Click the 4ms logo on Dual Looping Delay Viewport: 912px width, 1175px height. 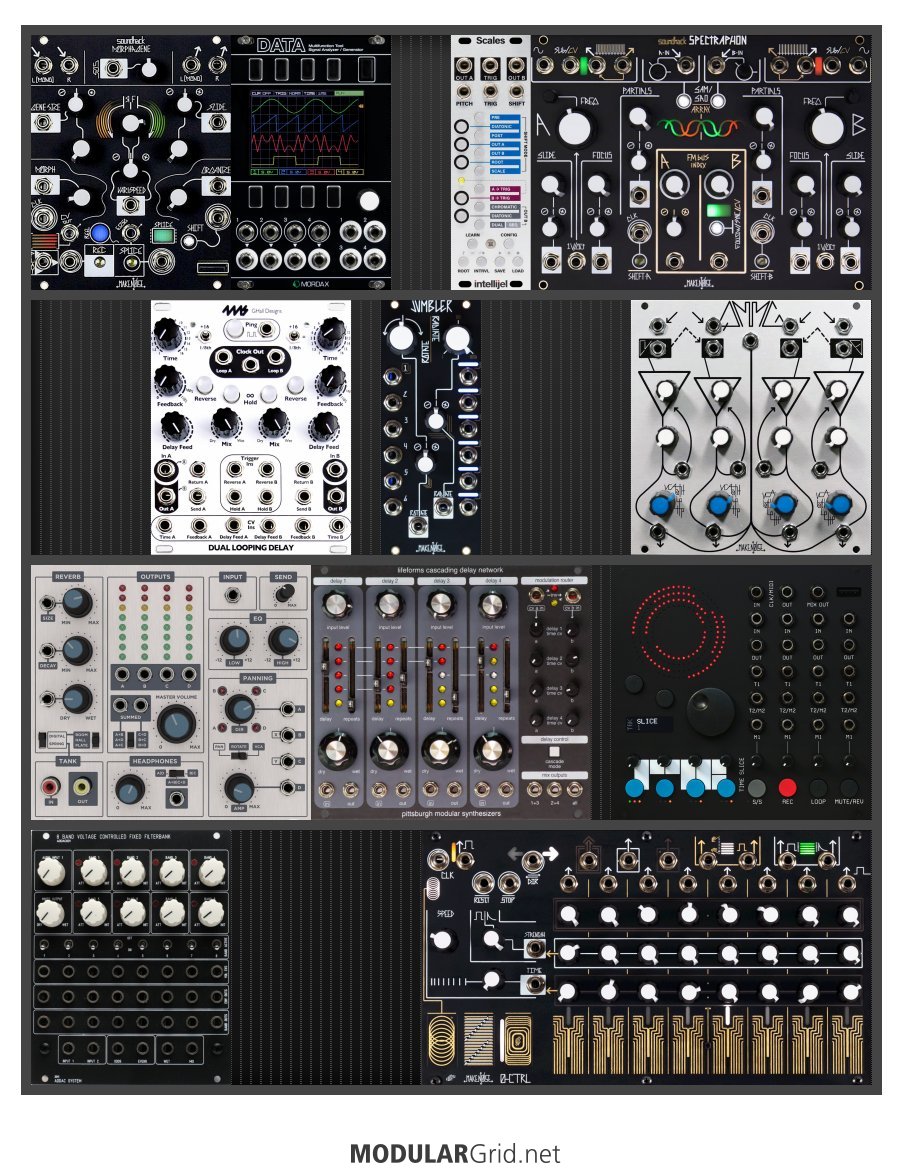pyautogui.click(x=235, y=310)
